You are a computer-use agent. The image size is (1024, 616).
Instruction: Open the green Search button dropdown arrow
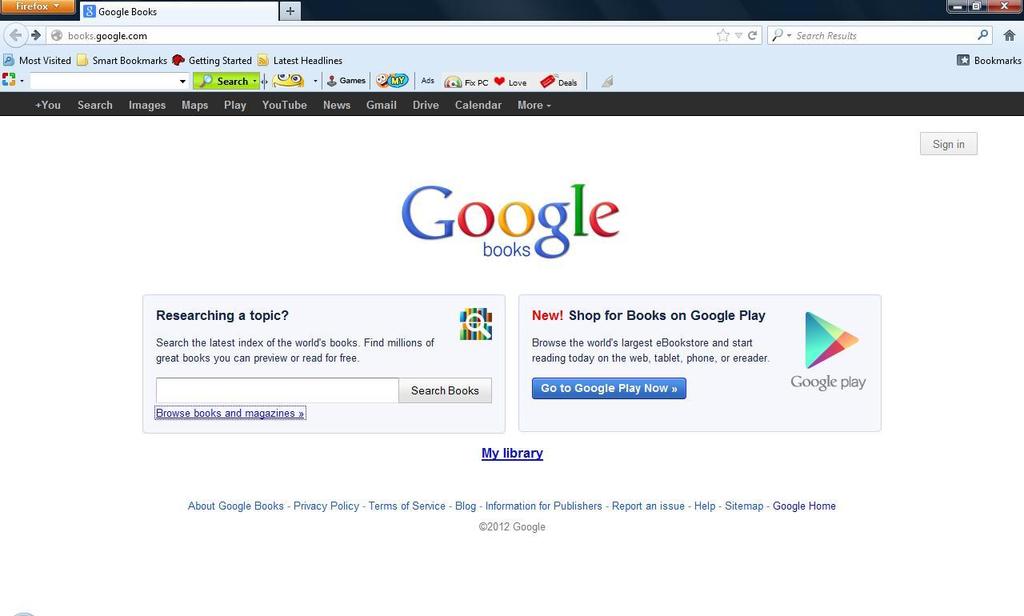[x=255, y=81]
